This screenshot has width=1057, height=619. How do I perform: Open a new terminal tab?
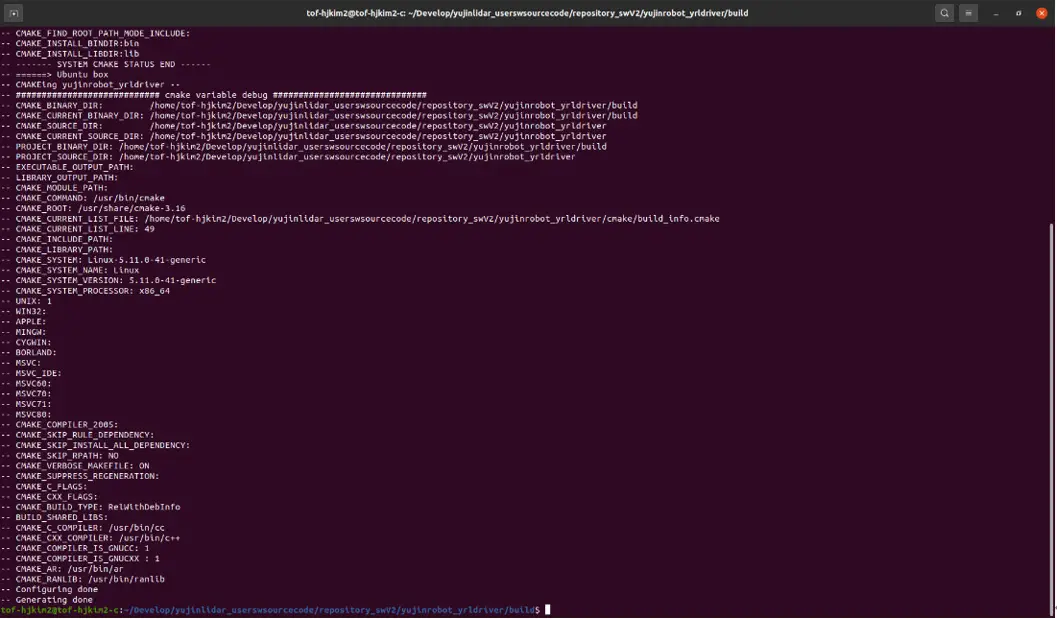coord(13,13)
